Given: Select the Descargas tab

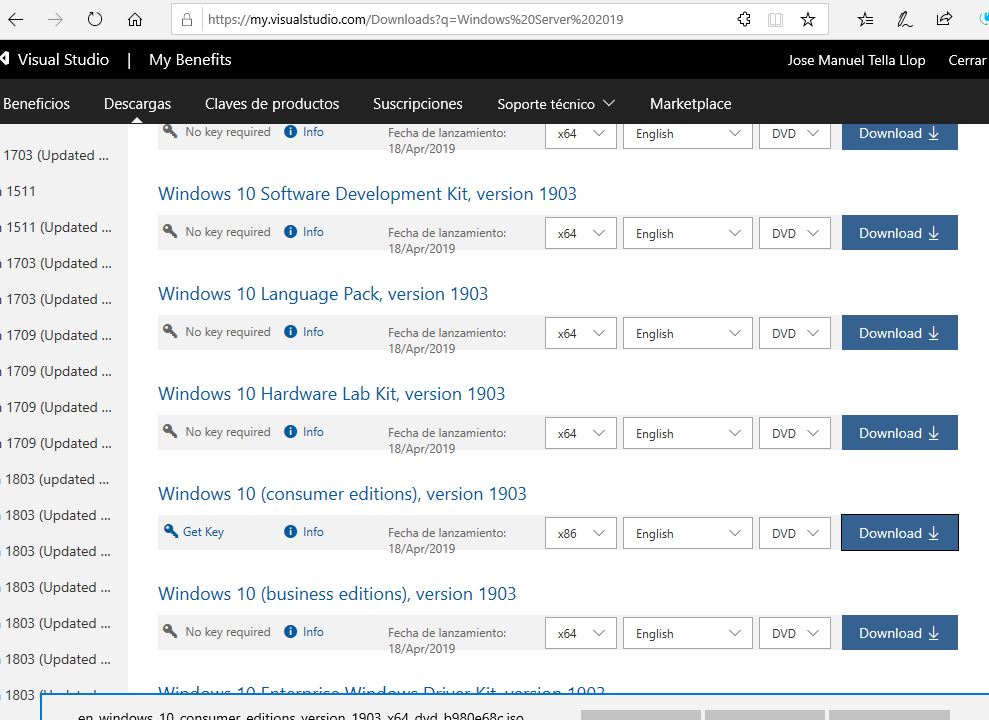Looking at the screenshot, I should 138,104.
